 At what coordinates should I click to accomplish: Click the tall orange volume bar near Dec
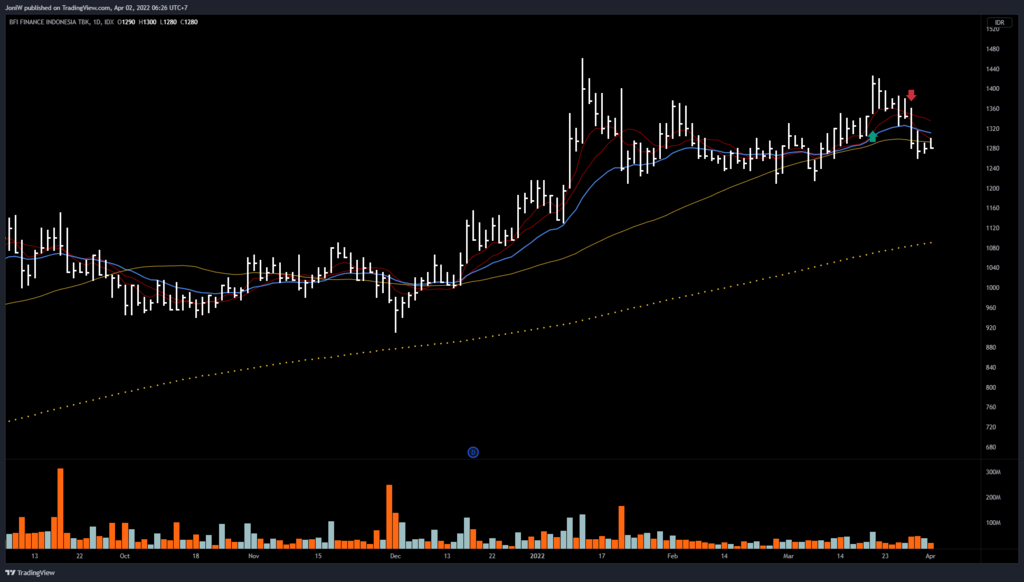point(389,516)
